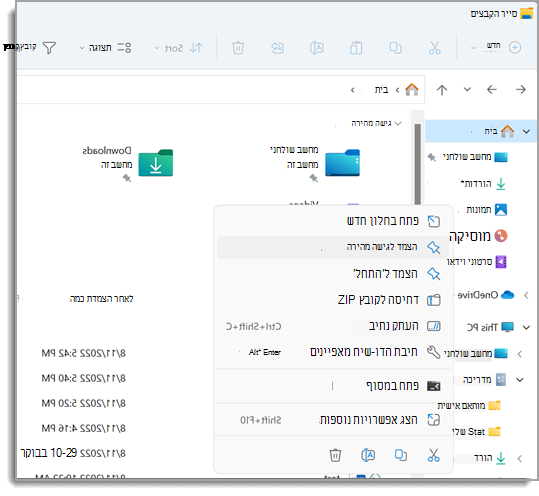539x496 pixels.
Task: Open the View (תצוגה) dropdown
Action: tap(105, 47)
